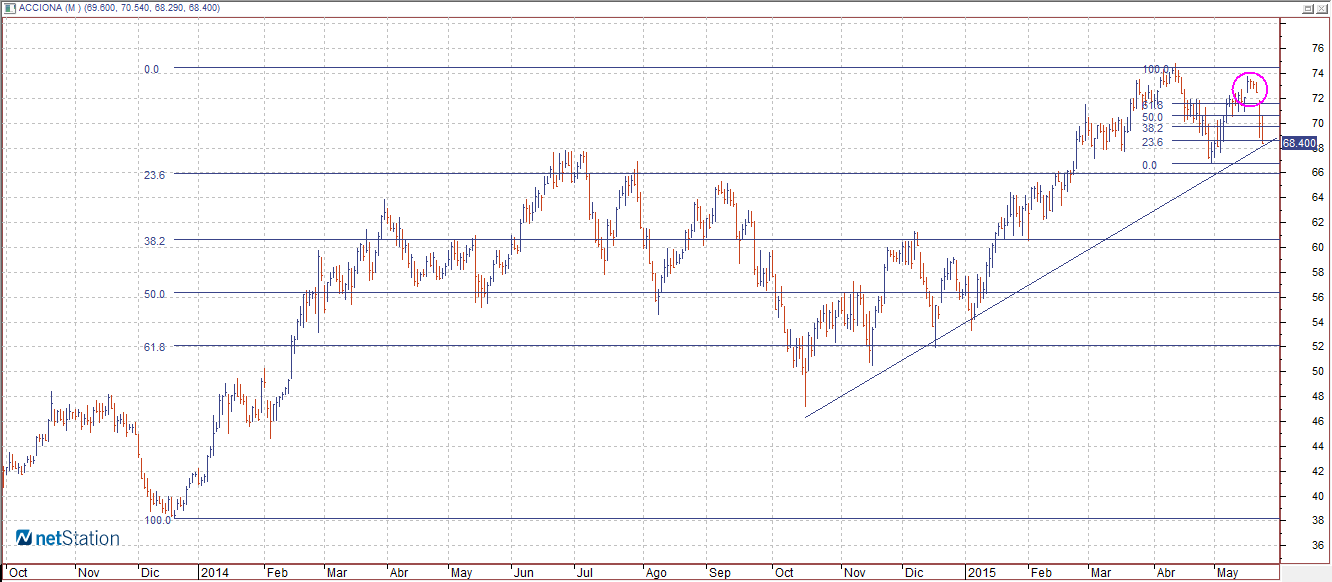Click the 44 value on the price axis
The image size is (1332, 582).
(x=1318, y=446)
